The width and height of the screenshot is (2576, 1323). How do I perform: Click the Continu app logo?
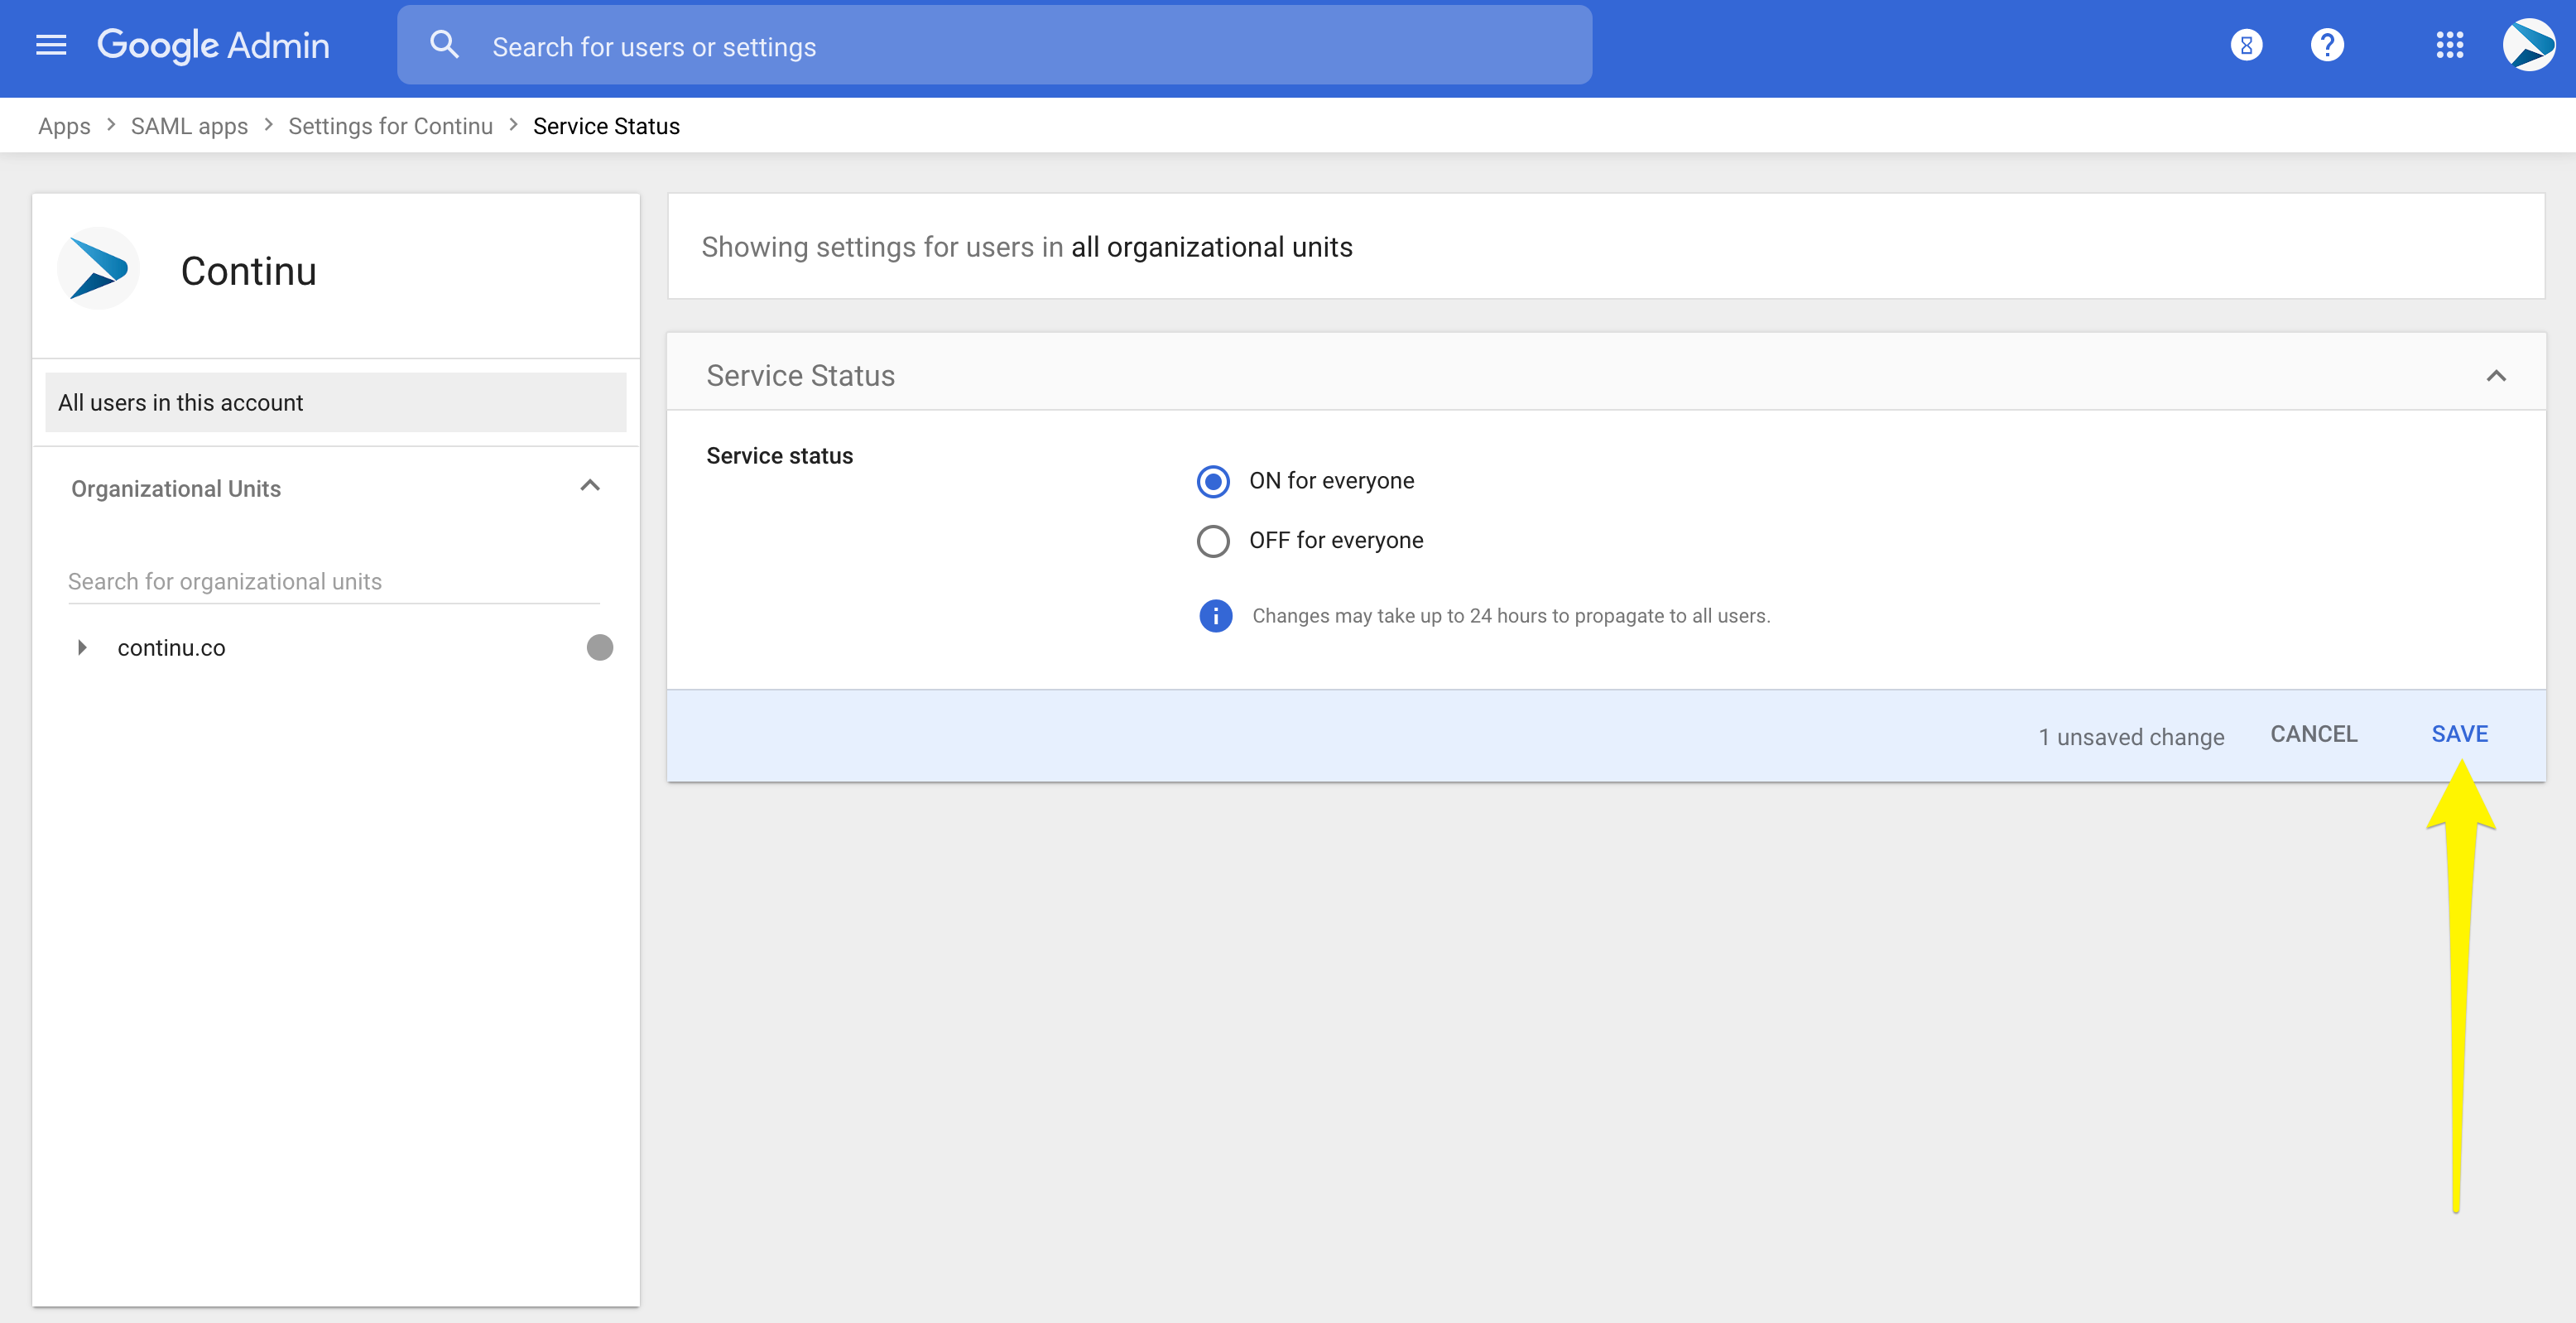click(98, 269)
